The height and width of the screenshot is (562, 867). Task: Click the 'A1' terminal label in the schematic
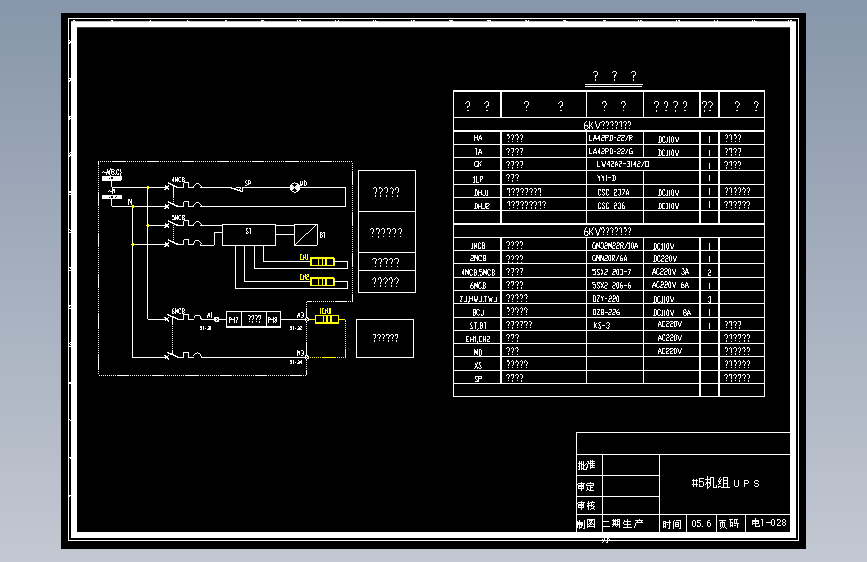210,315
